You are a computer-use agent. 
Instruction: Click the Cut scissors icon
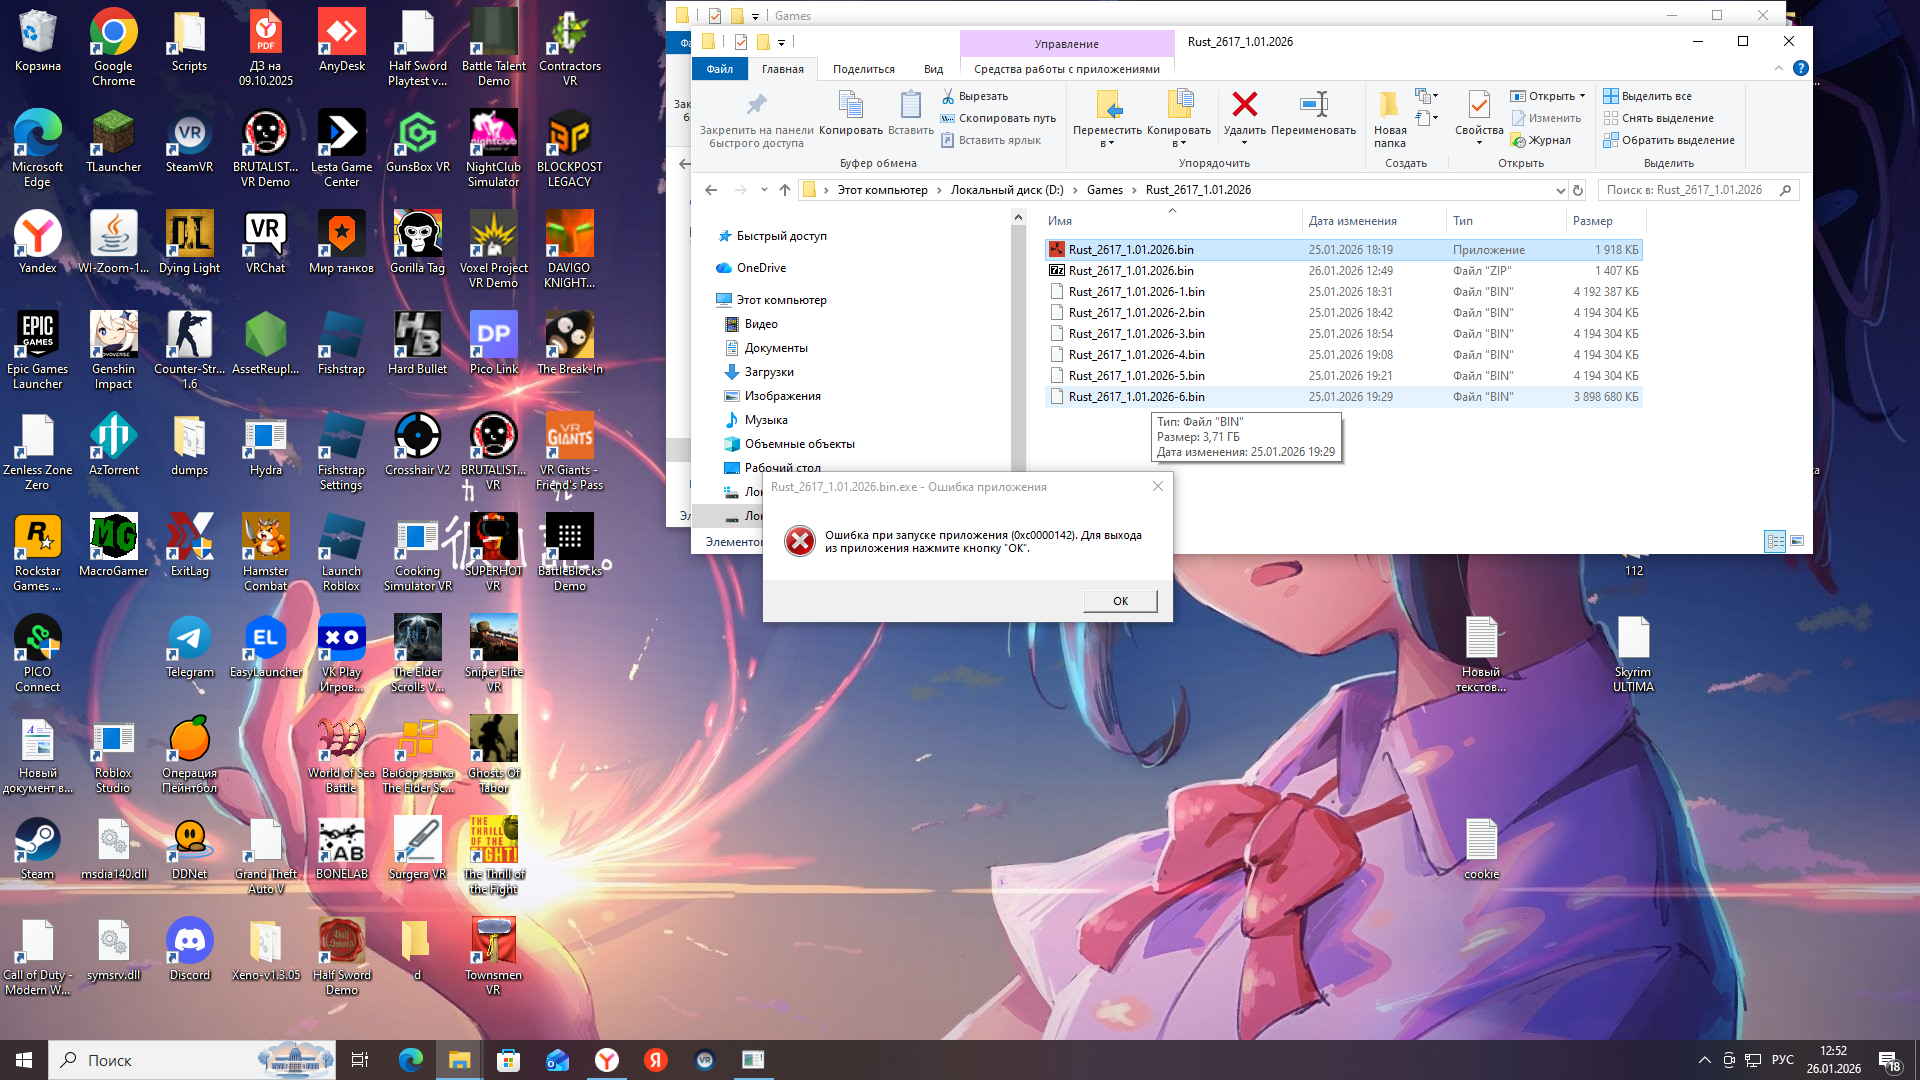[x=948, y=96]
